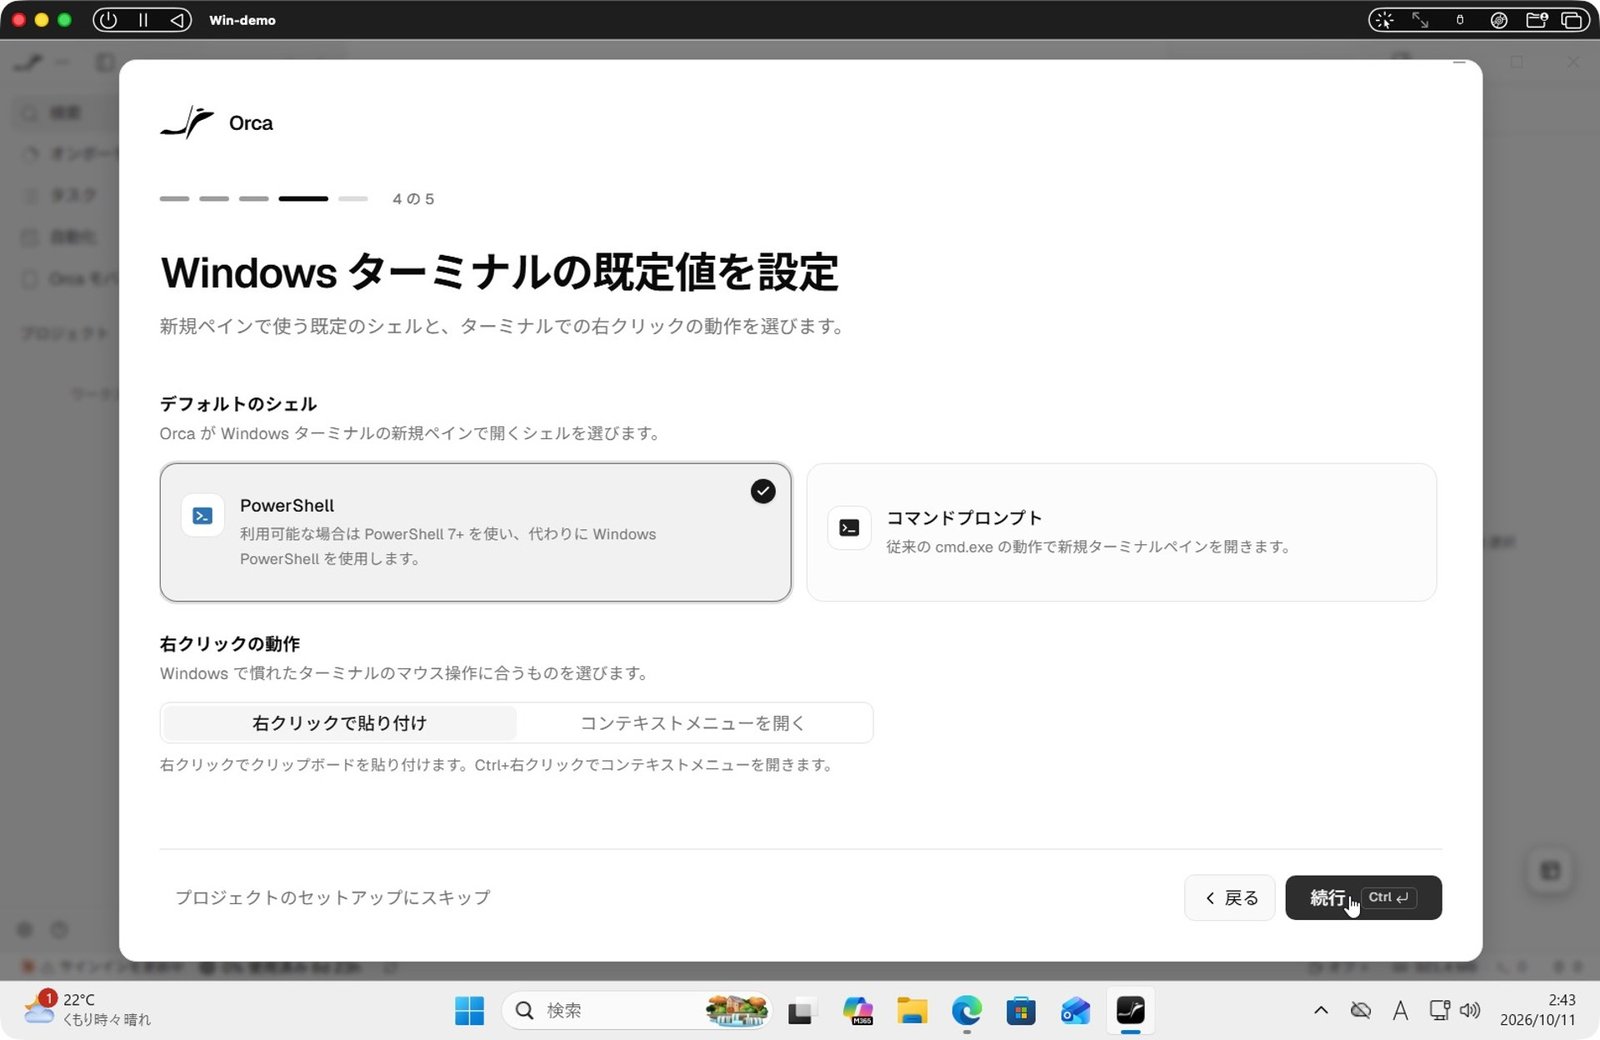Viewport: 1600px width, 1040px height.
Task: Open Outlook from the taskbar
Action: (1075, 1011)
